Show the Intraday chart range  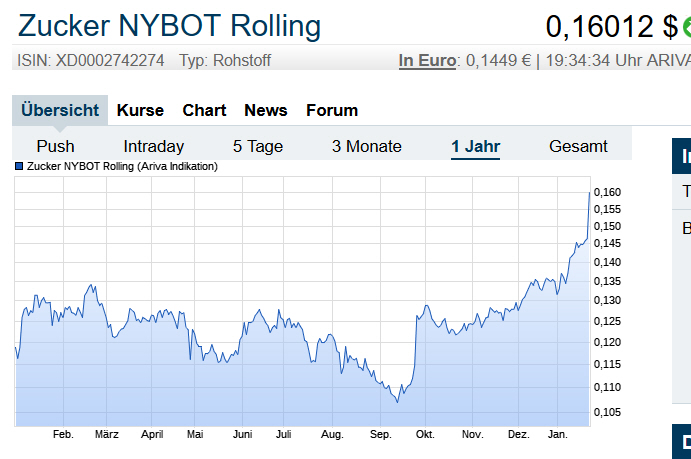coord(153,146)
